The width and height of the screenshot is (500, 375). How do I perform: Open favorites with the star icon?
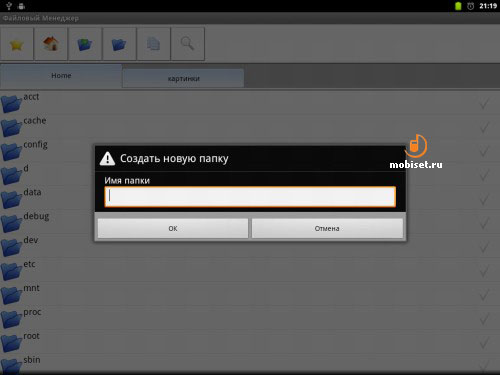[x=17, y=44]
